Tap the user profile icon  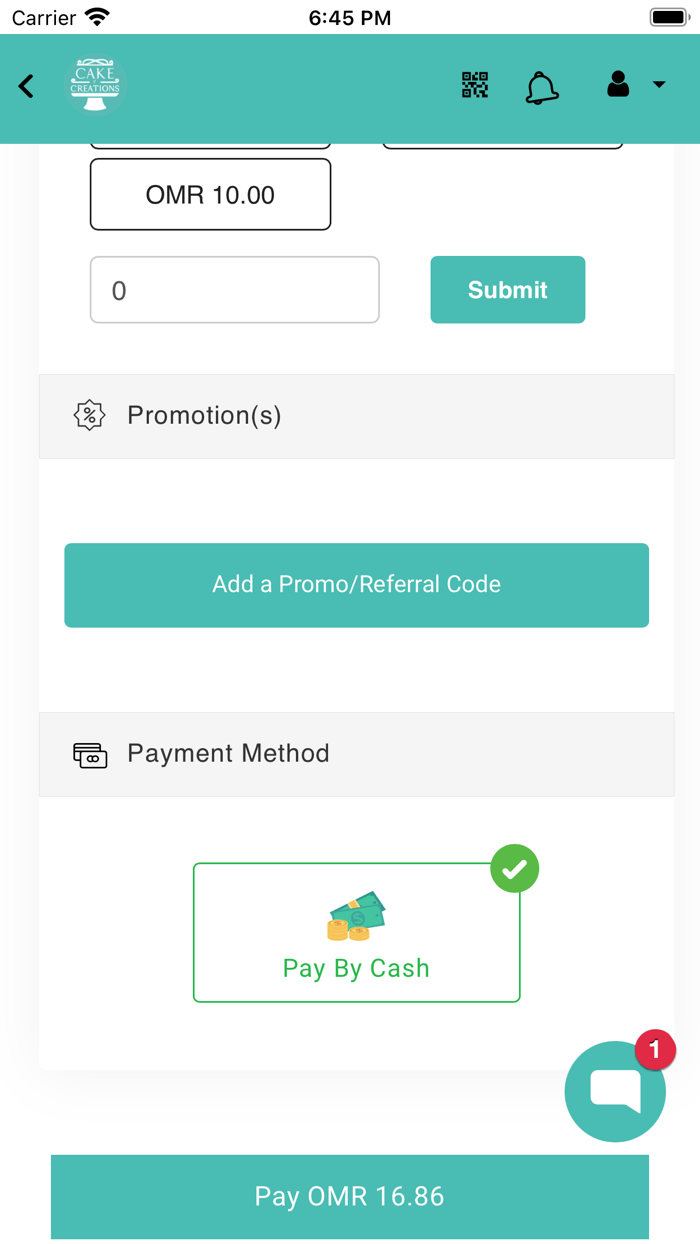(x=618, y=85)
